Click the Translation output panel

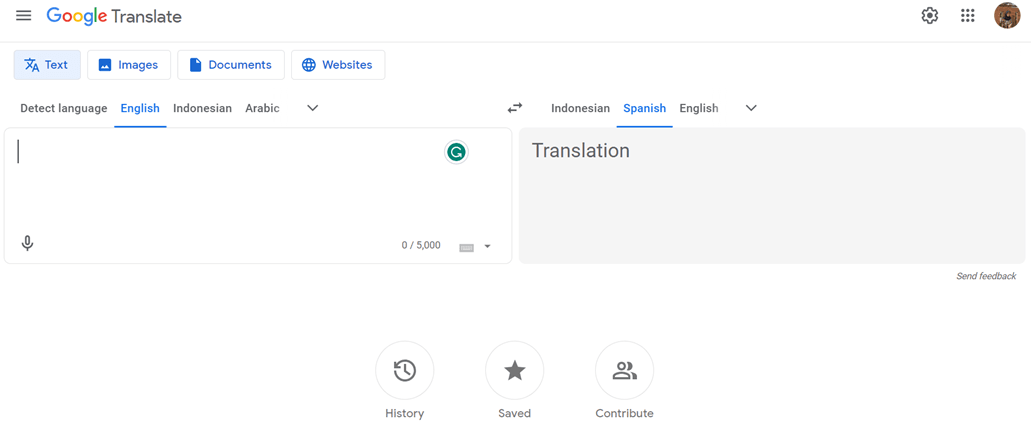click(772, 195)
